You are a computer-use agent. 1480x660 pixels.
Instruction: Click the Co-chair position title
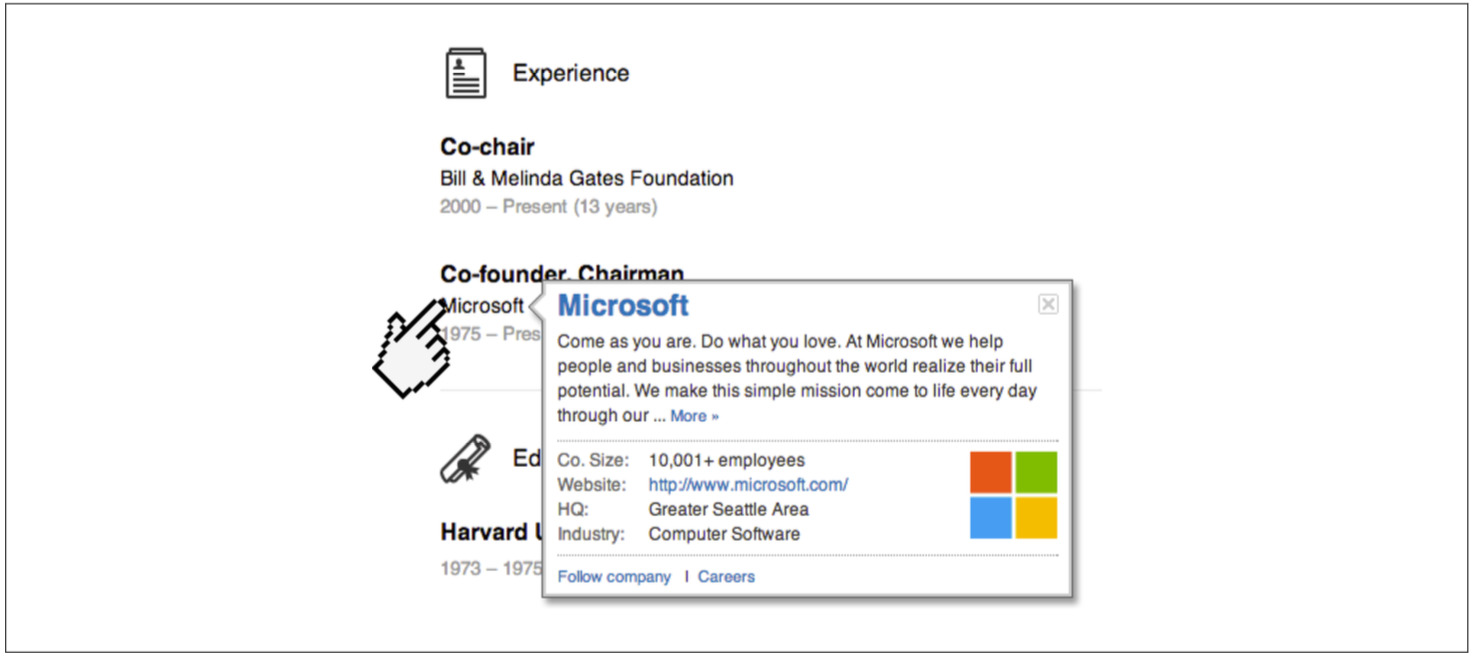[x=487, y=147]
